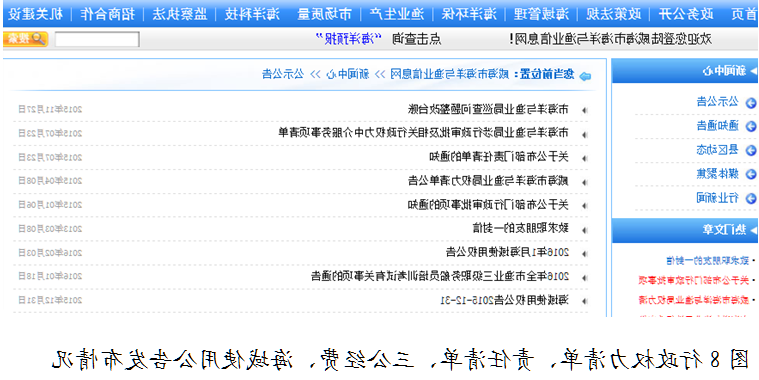Open the 海域管理 menu item
The width and height of the screenshot is (759, 380).
[x=542, y=15]
